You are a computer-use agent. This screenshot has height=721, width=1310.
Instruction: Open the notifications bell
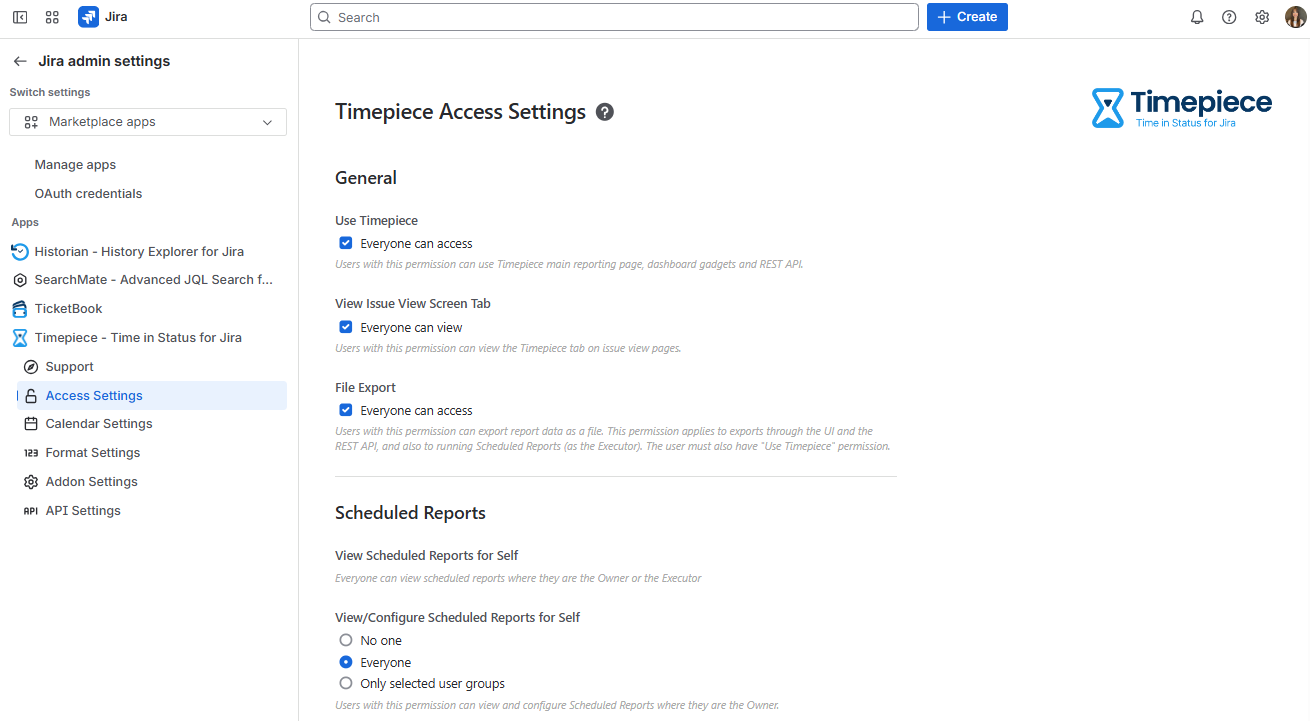click(x=1197, y=17)
